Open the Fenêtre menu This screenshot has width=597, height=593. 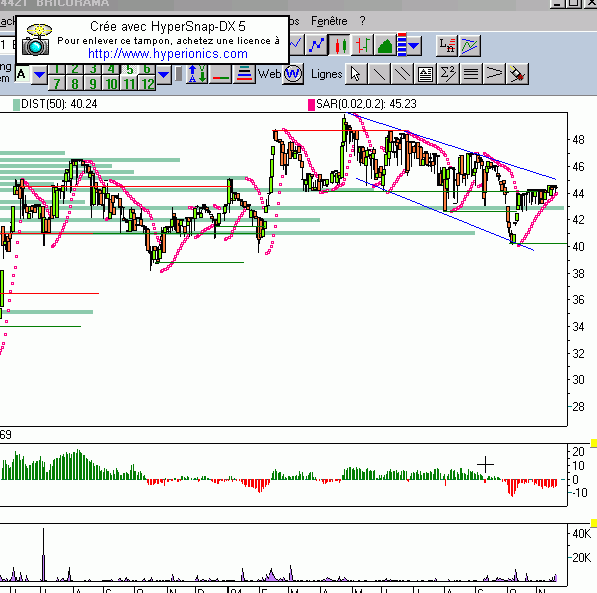(329, 21)
